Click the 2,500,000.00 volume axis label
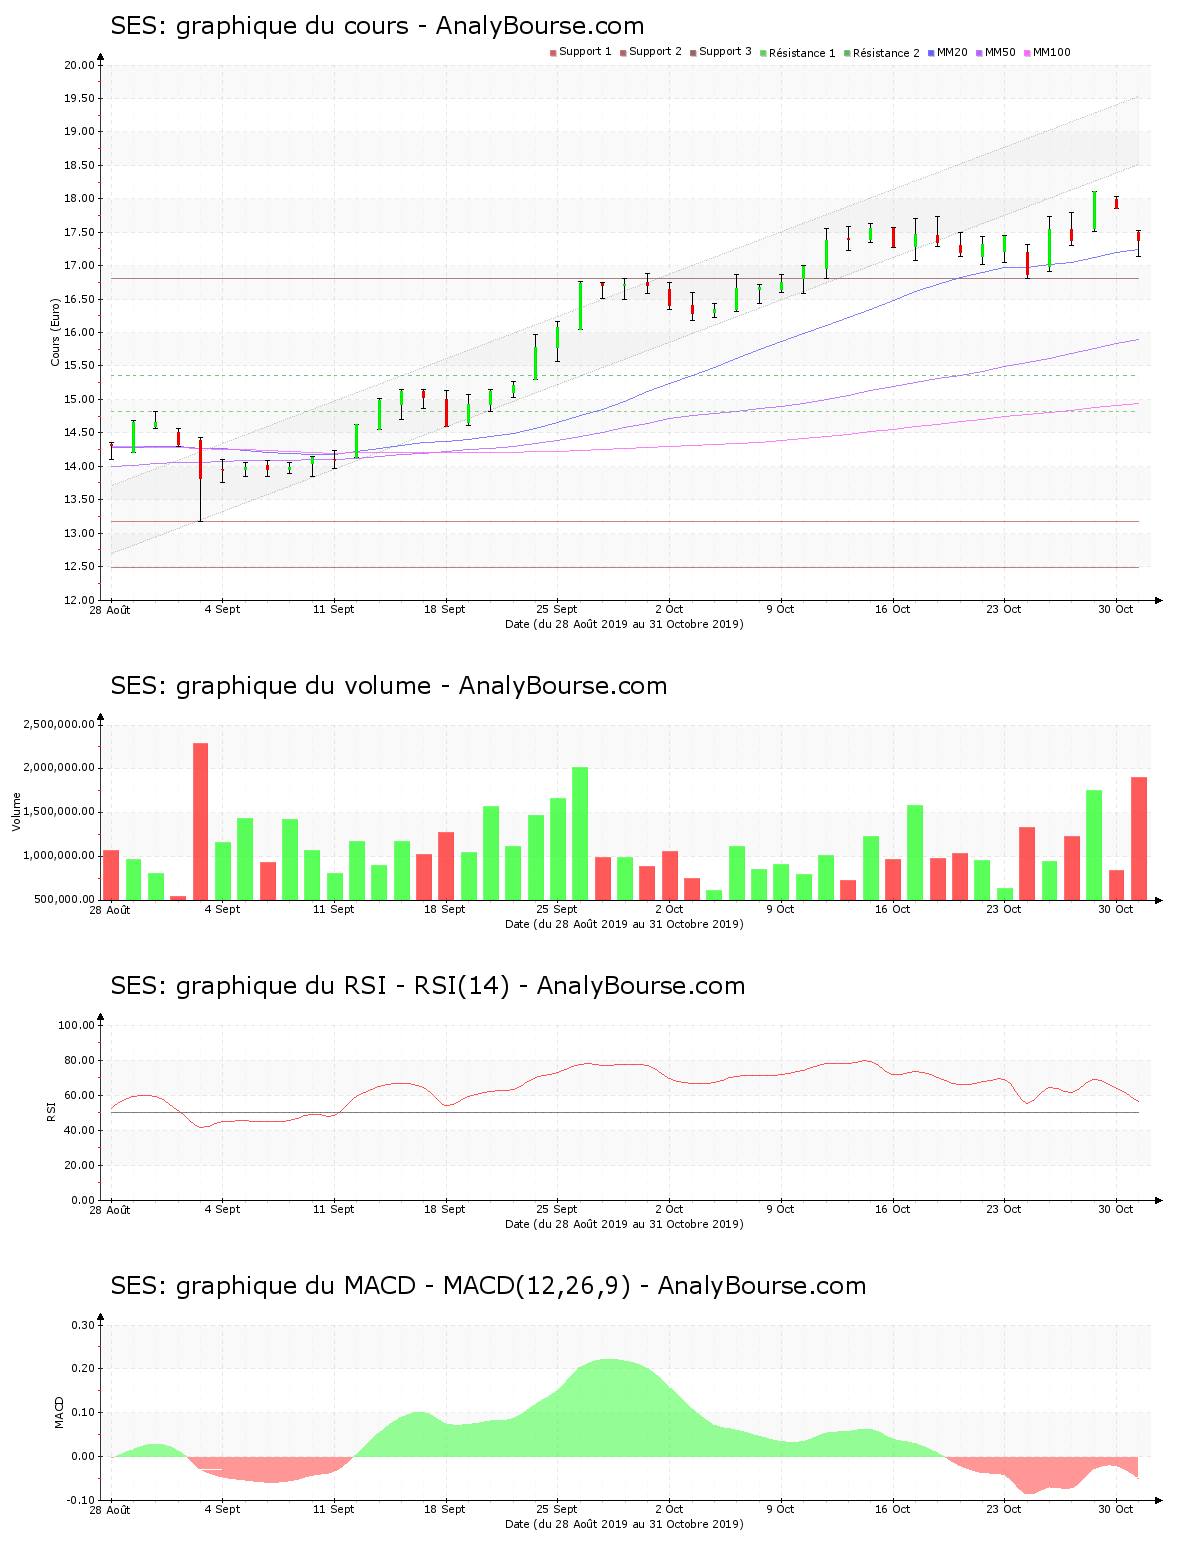Viewport: 1200px width, 1550px height. point(59,724)
